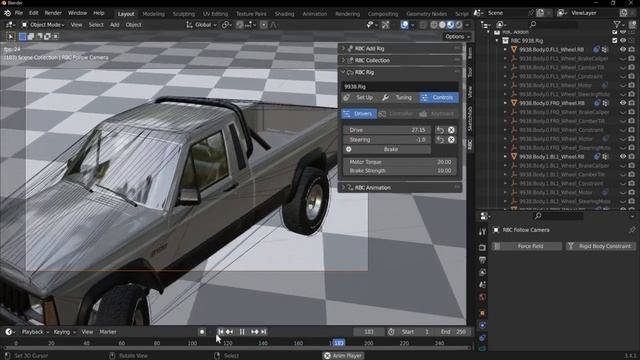The width and height of the screenshot is (640, 360).
Task: Toggle viewport overlays icon
Action: (404, 25)
